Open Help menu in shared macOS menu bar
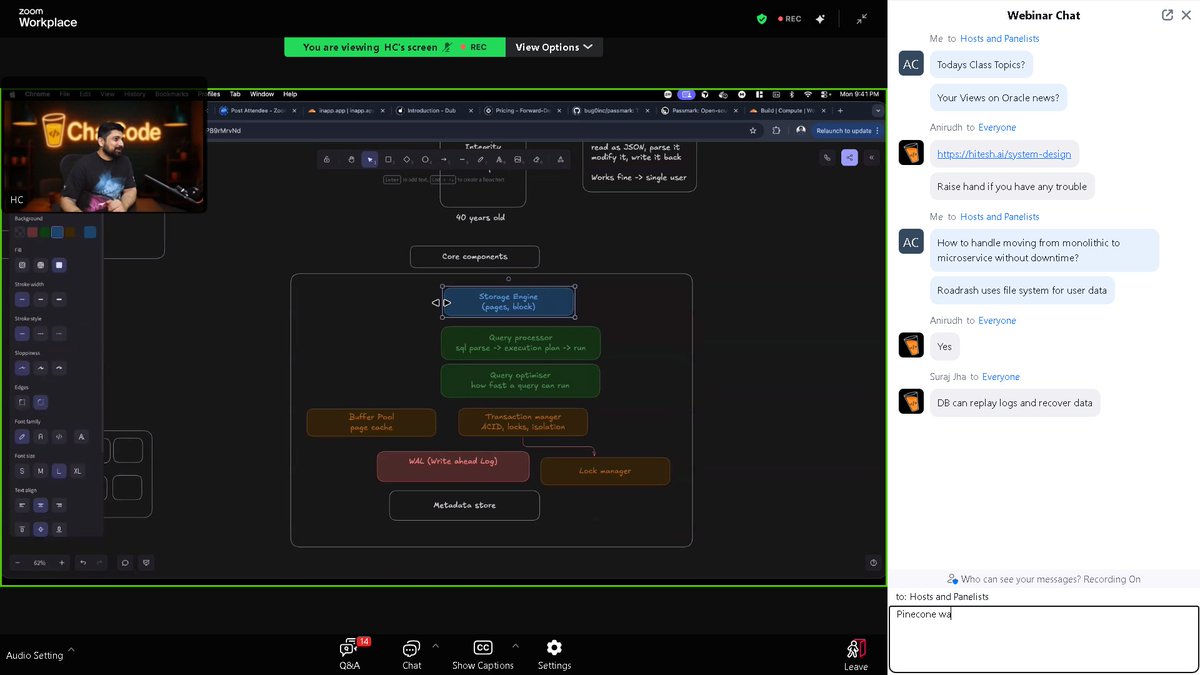 tap(290, 94)
